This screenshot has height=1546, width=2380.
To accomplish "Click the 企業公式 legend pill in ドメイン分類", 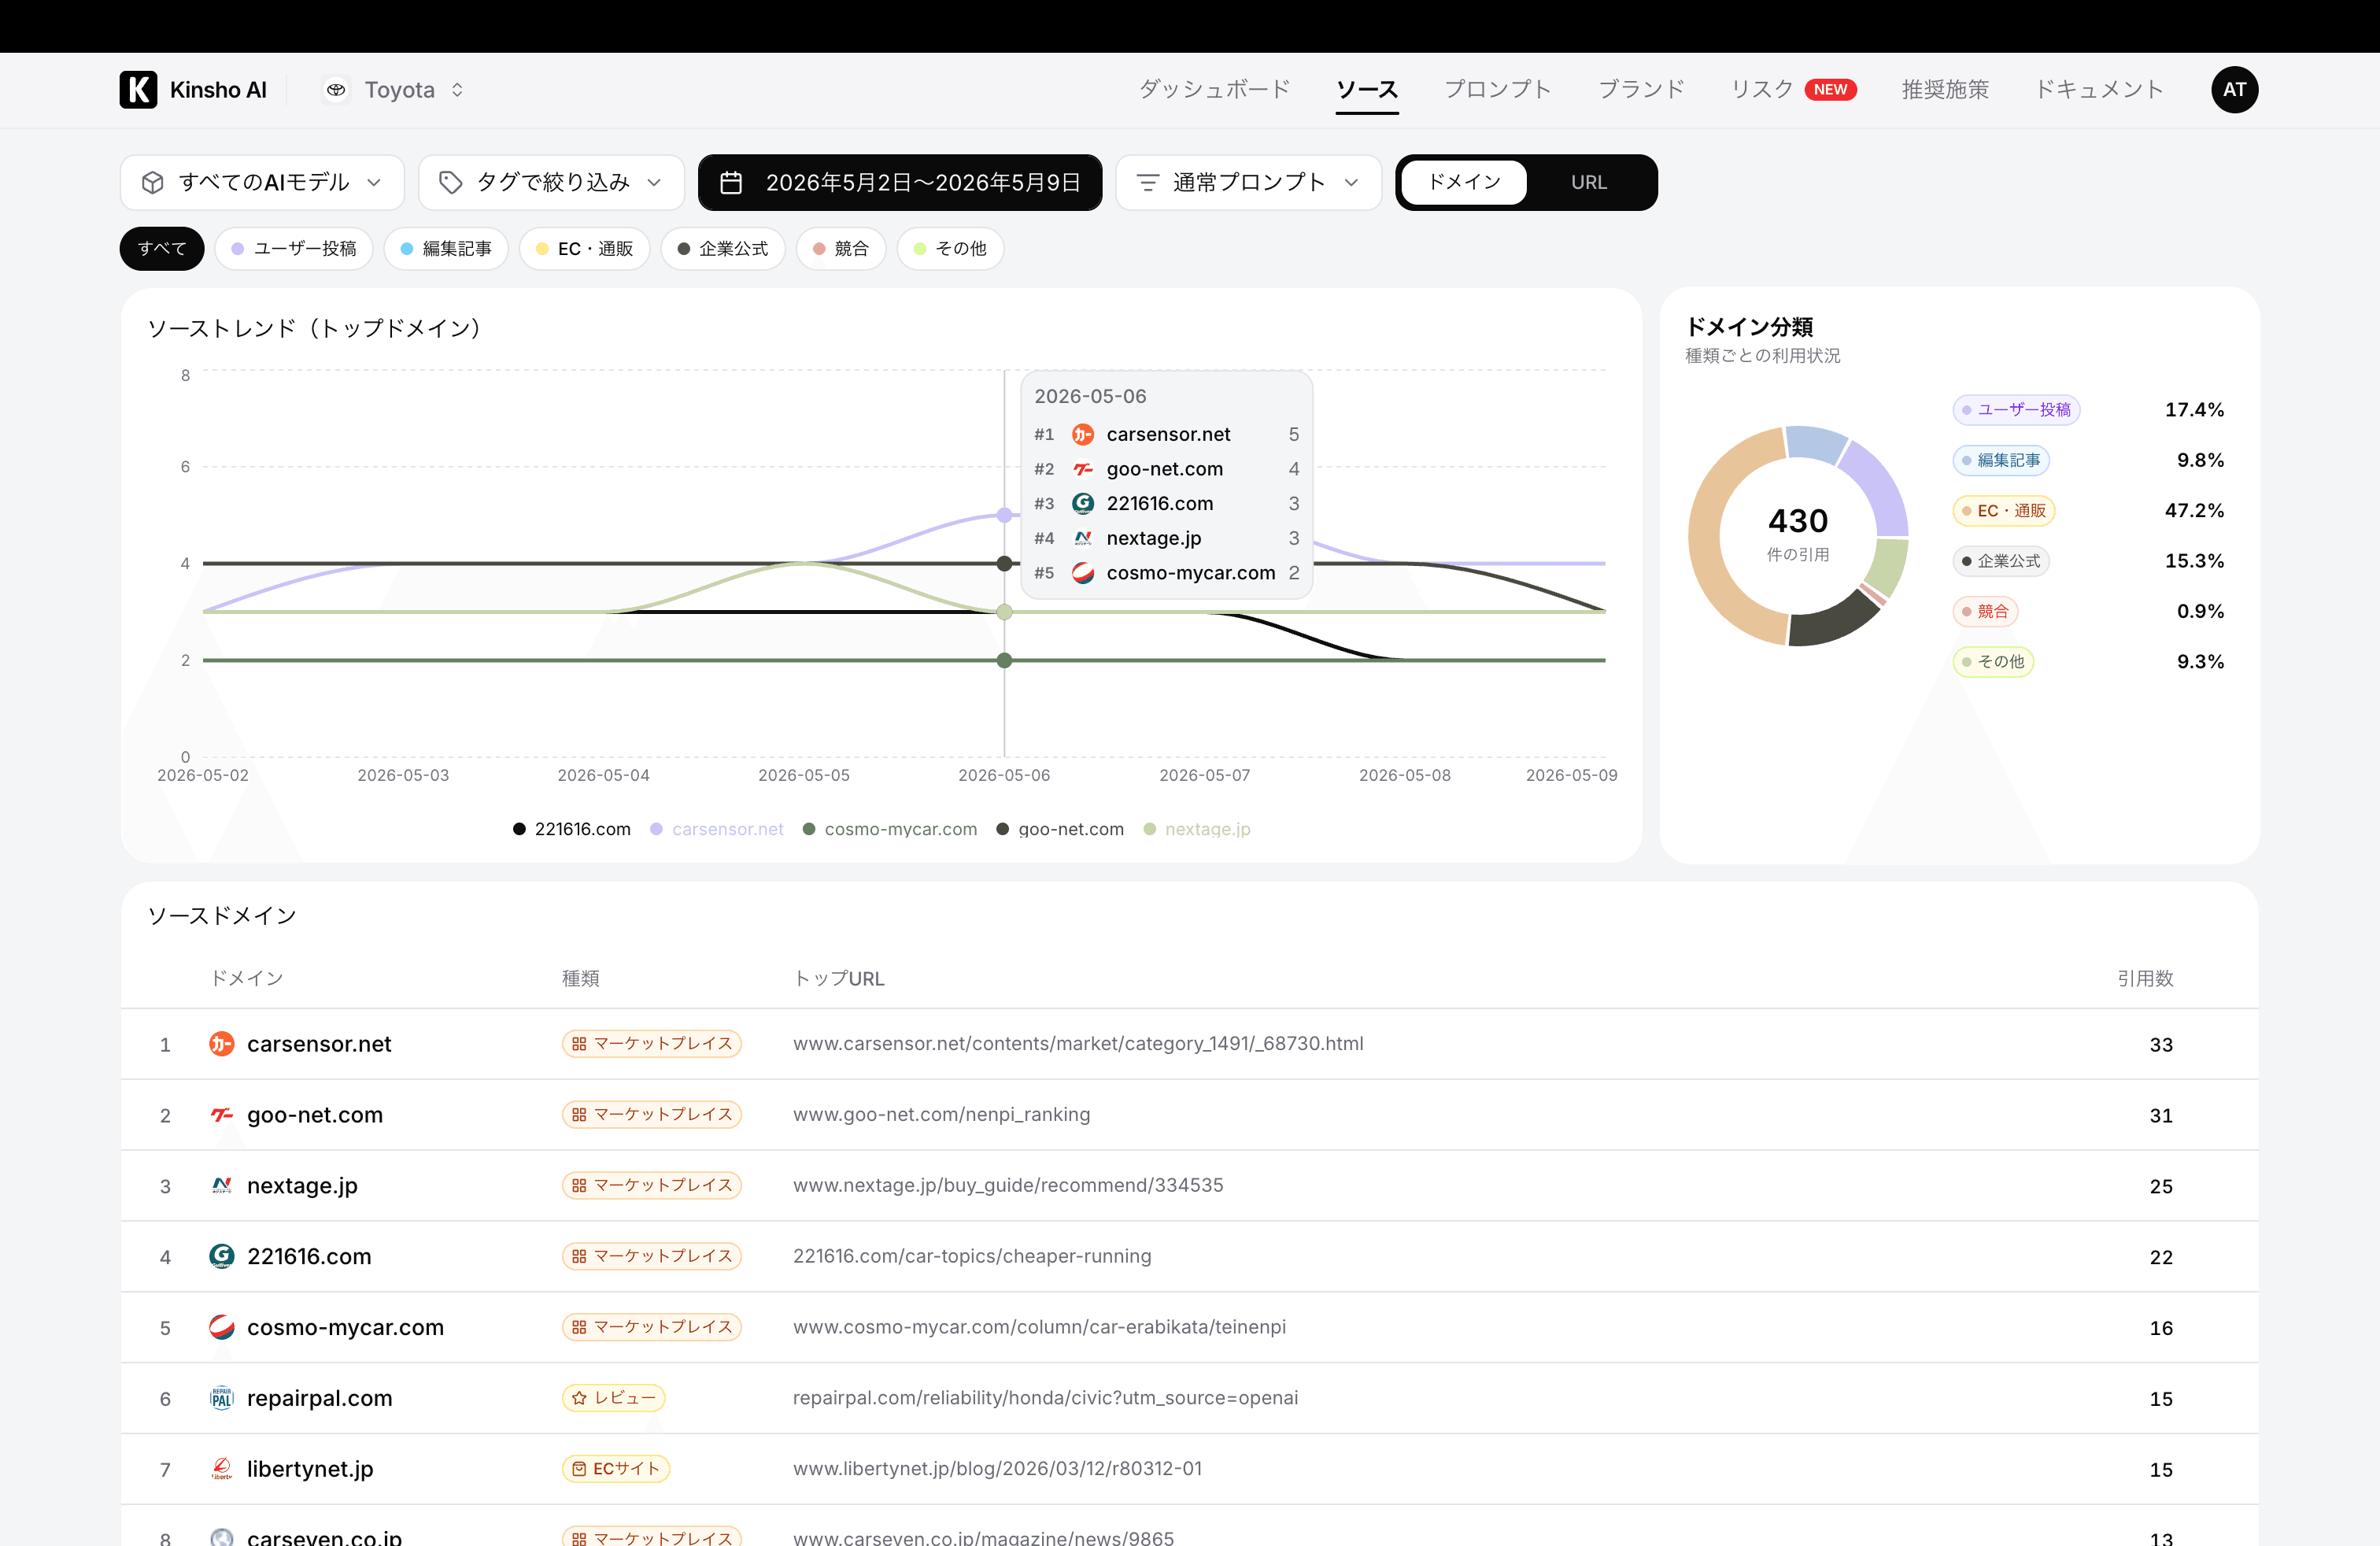I will tap(2001, 561).
